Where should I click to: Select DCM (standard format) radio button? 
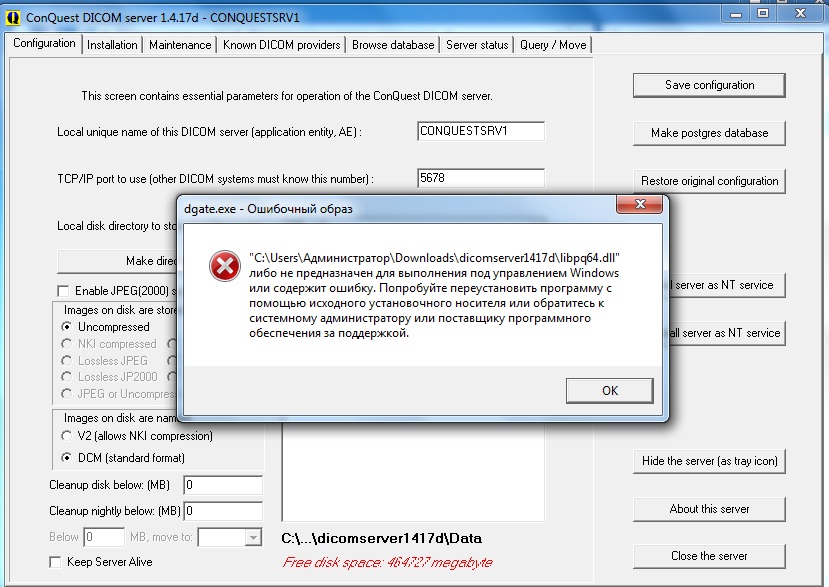67,458
